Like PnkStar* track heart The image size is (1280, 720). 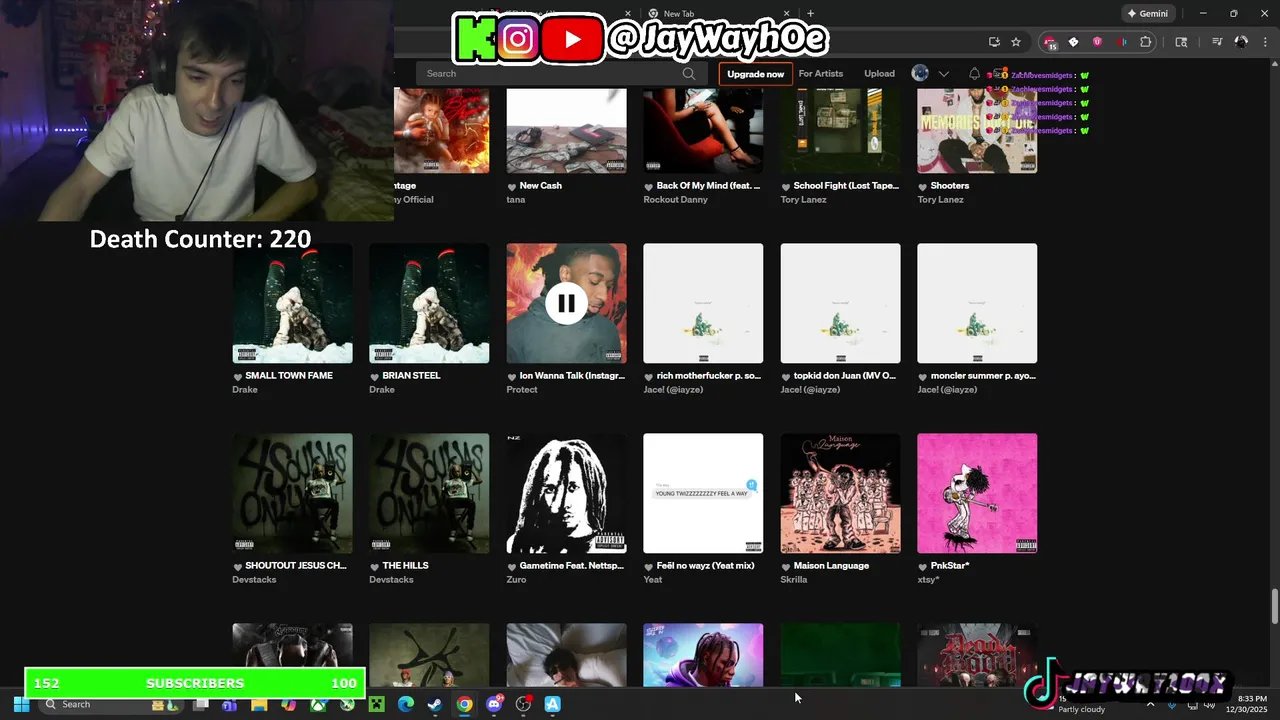click(x=923, y=566)
